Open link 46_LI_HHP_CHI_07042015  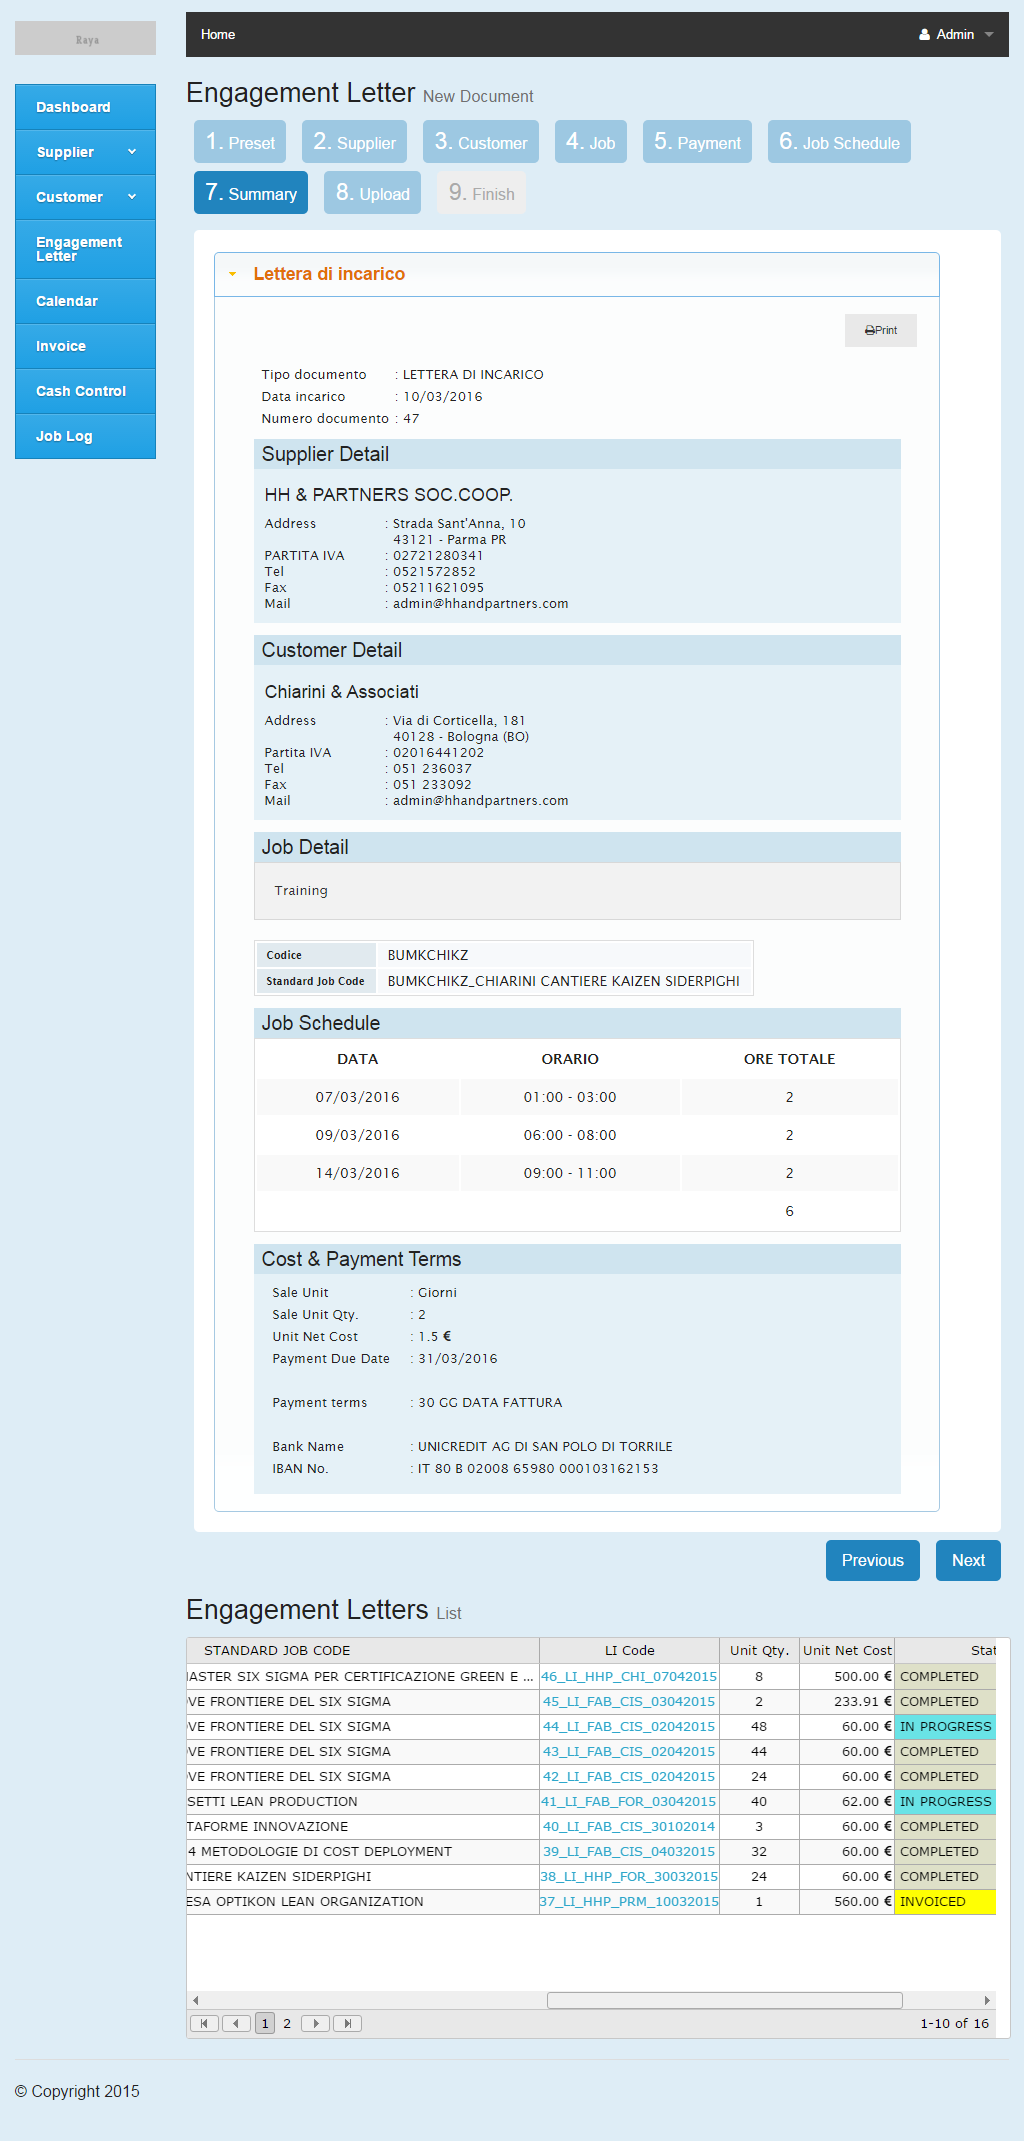[x=629, y=1676]
